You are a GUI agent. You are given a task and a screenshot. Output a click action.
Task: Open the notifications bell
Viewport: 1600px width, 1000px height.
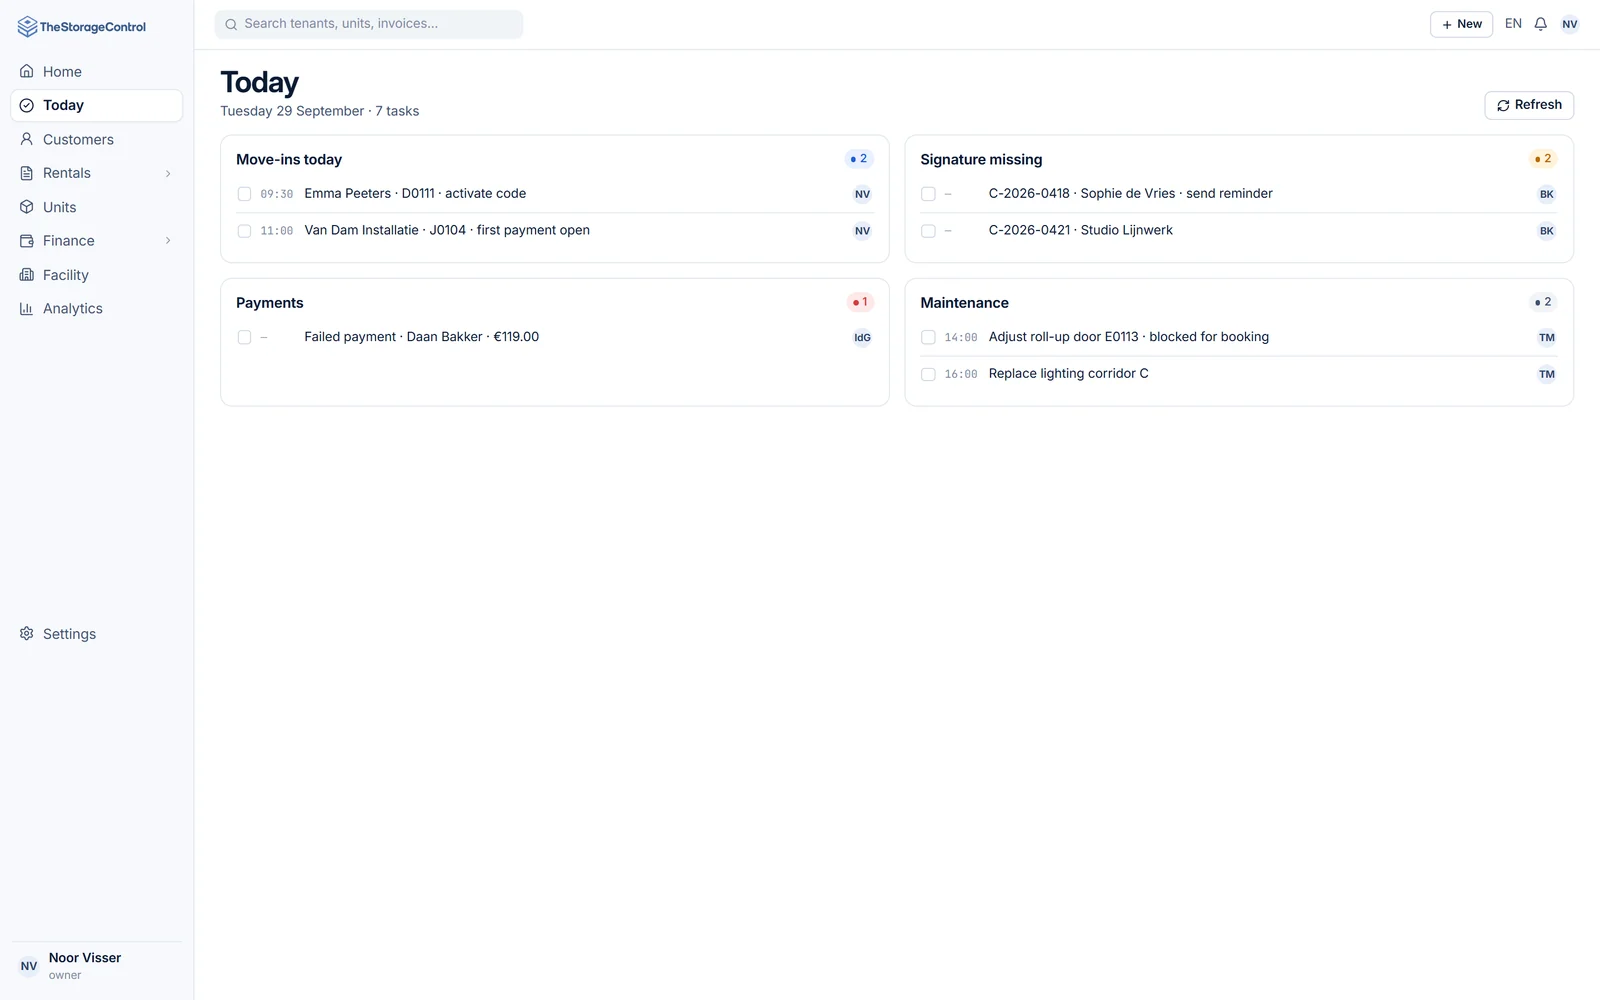1540,24
